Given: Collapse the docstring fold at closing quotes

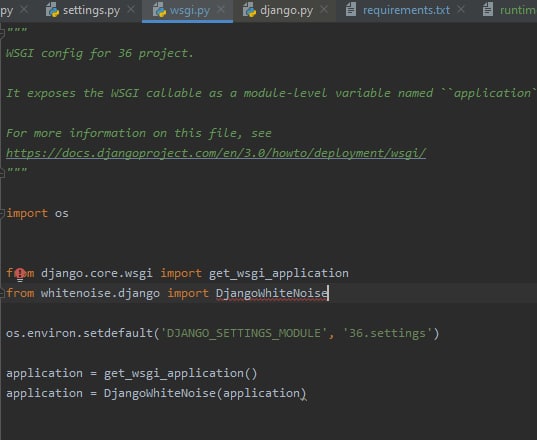Looking at the screenshot, I should pos(2,173).
